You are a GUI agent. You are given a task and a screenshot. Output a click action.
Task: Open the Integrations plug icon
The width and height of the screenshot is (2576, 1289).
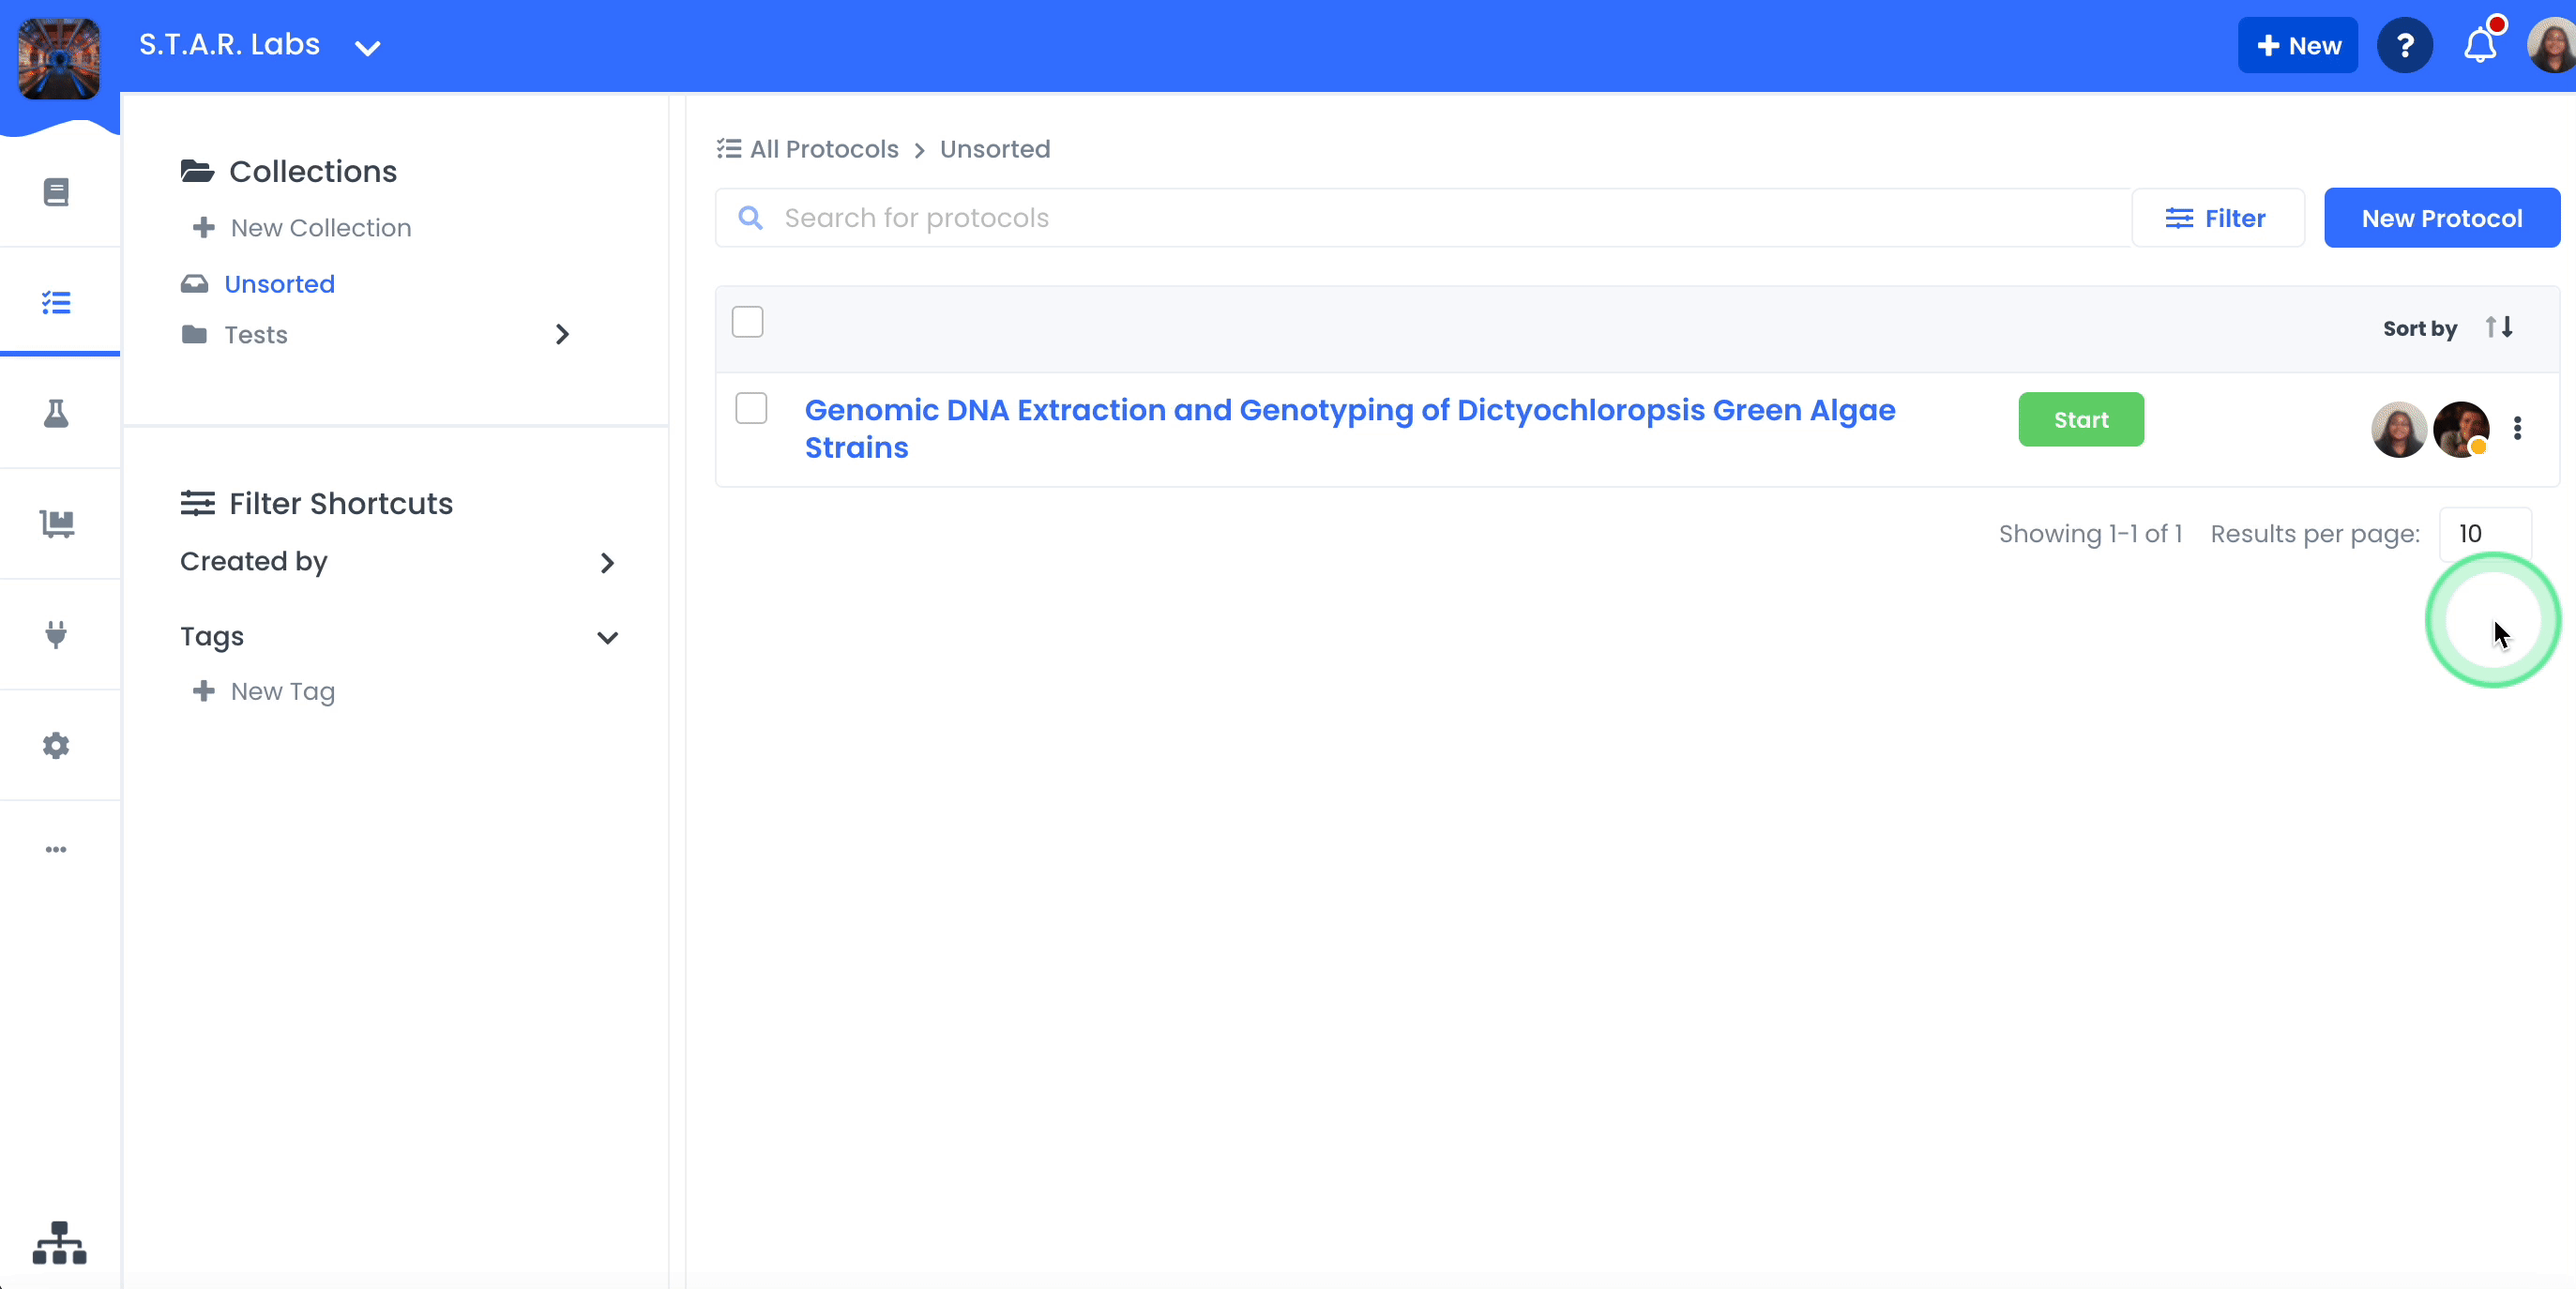coord(56,635)
